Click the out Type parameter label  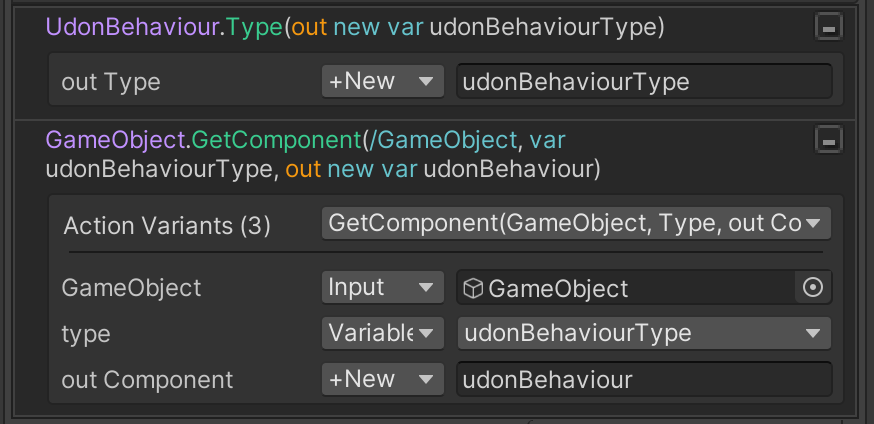[x=111, y=82]
